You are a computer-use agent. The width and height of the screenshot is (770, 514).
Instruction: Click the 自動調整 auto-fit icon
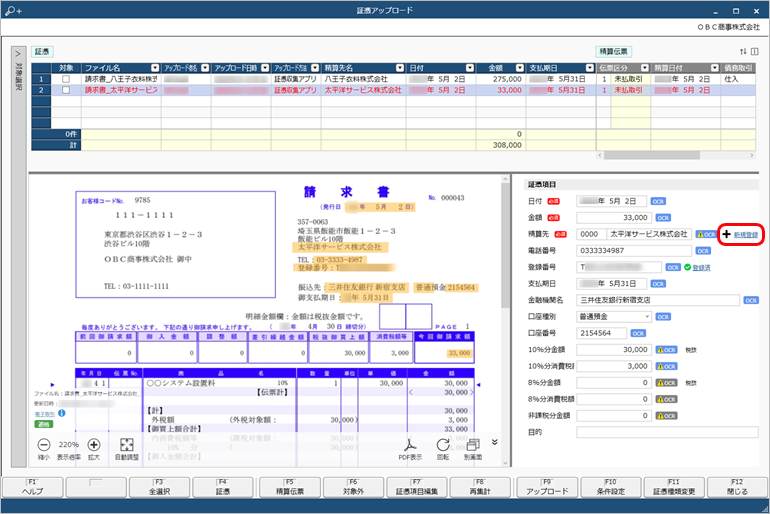127,445
